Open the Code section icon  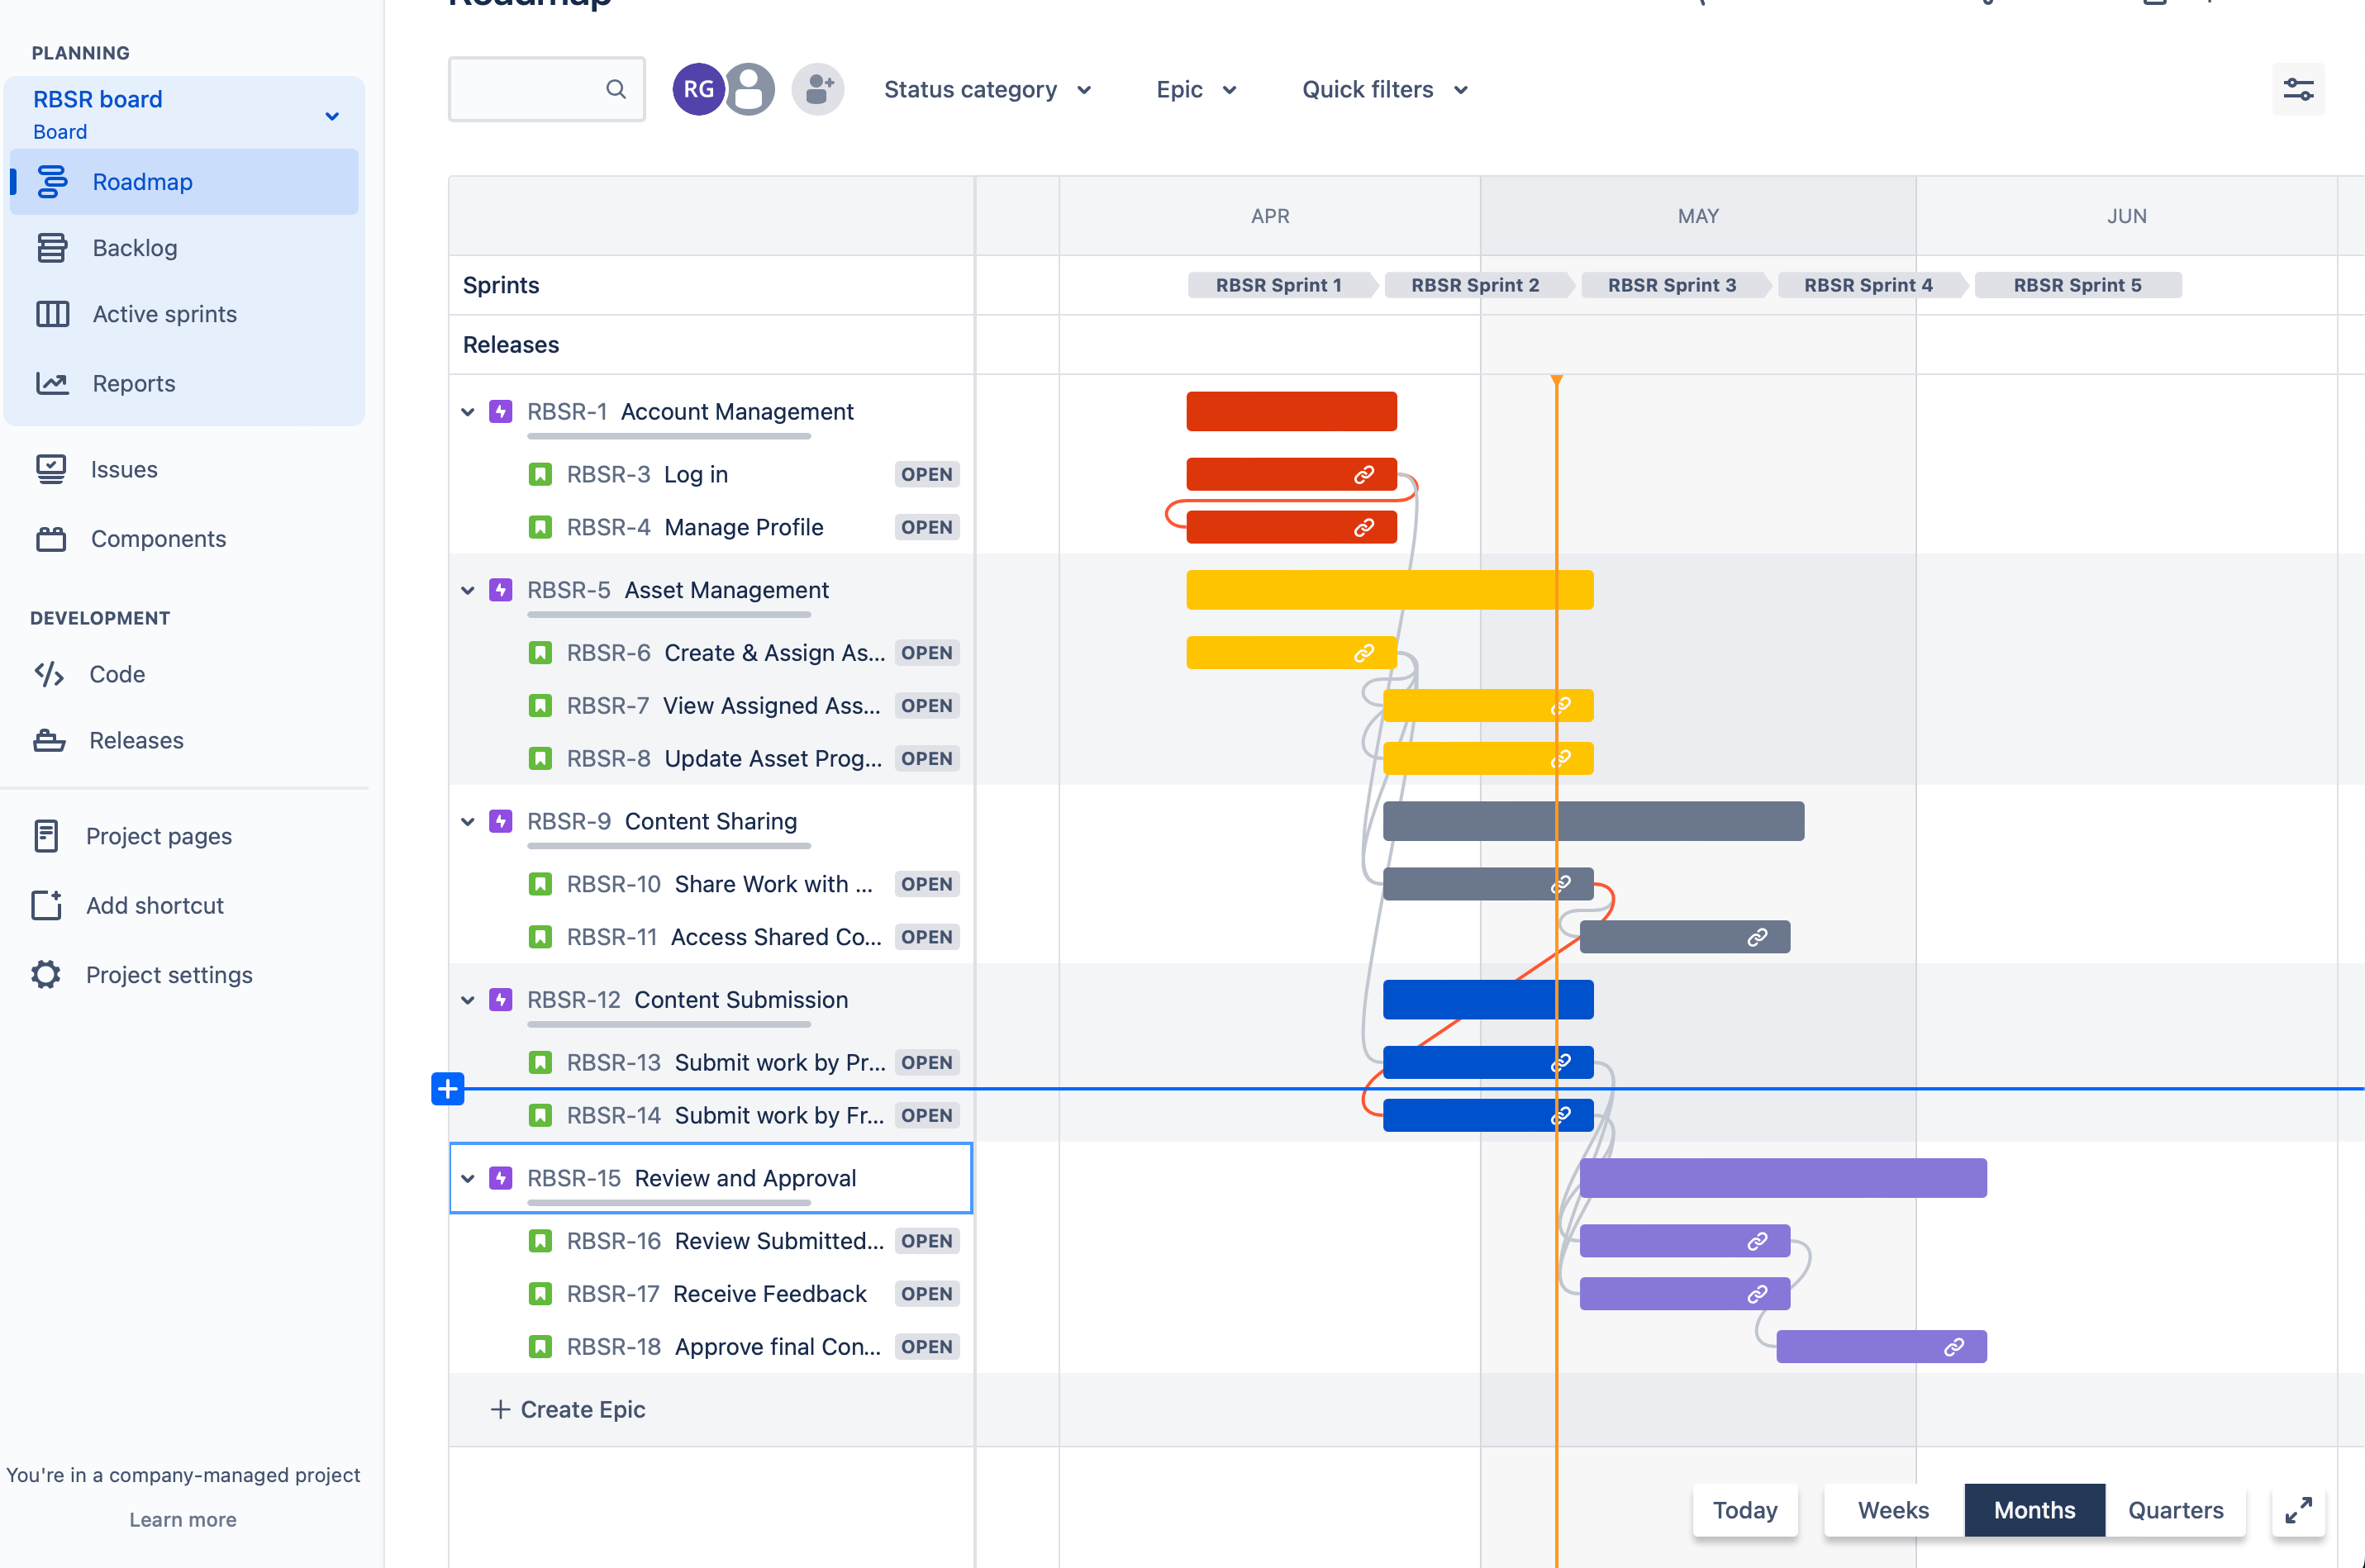pos(49,675)
